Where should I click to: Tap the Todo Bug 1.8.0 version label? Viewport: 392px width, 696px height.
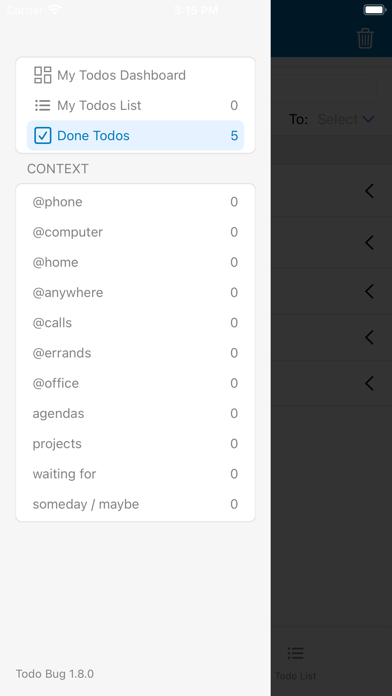click(x=55, y=673)
